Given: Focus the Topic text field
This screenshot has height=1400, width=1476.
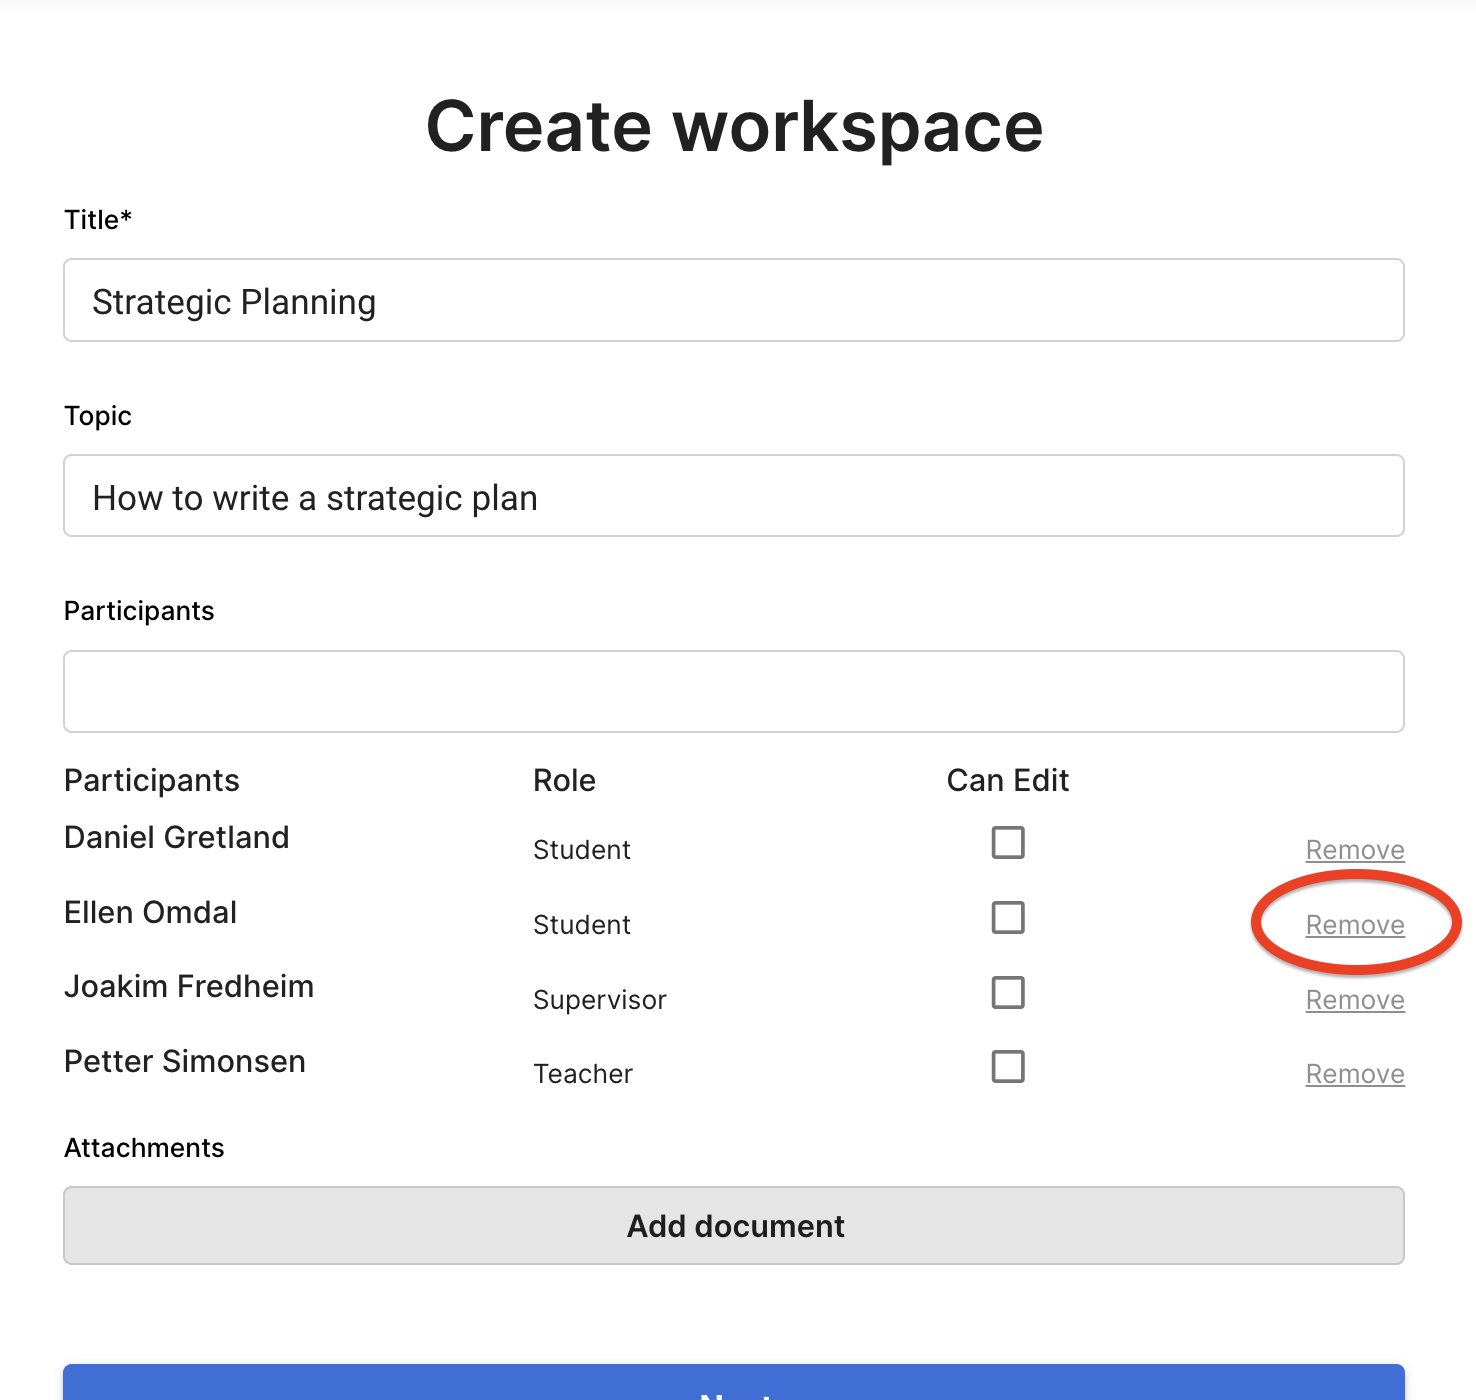Looking at the screenshot, I should pos(733,497).
